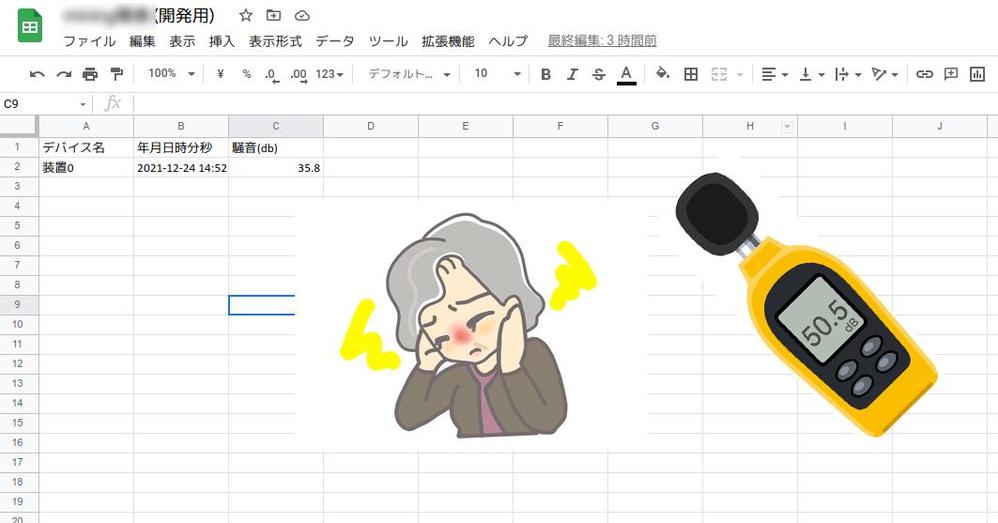Select cell 年月日時分秒
Viewport: 998px width, 523px height.
tap(181, 148)
